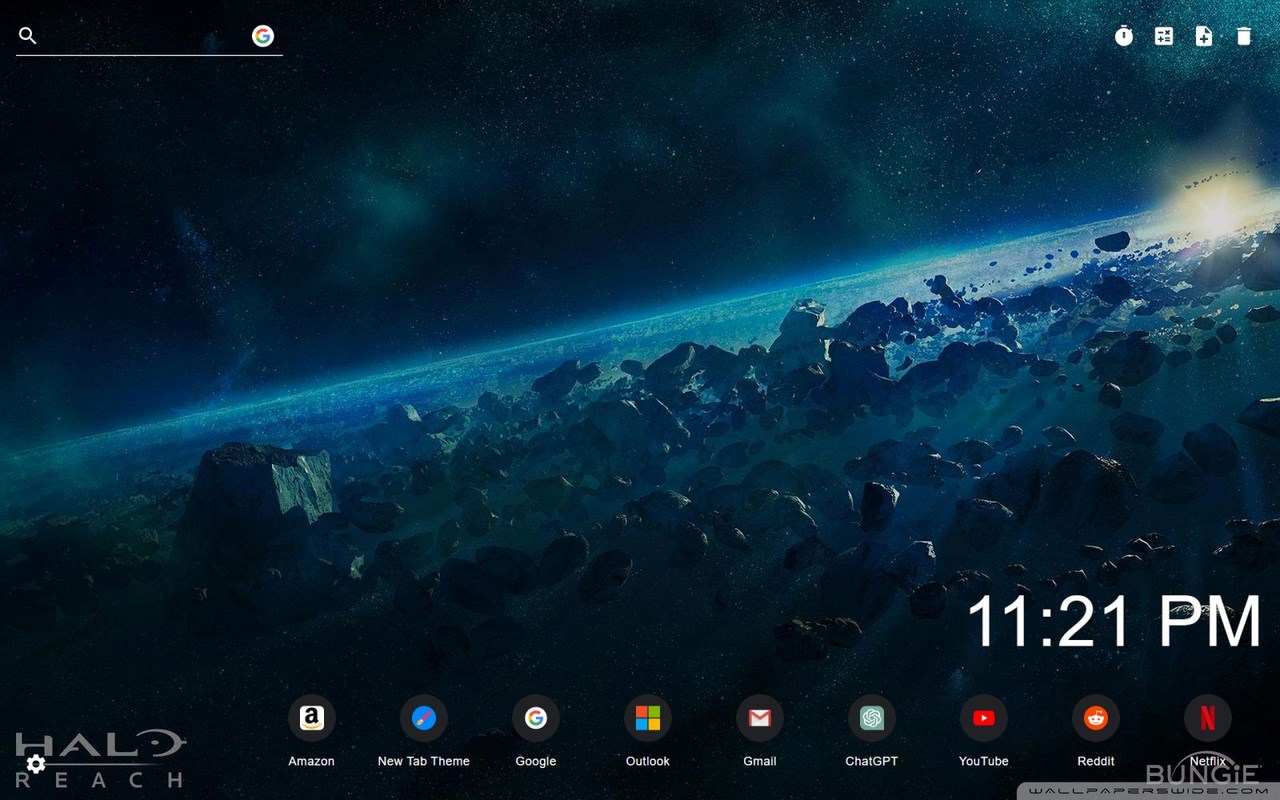Open the Netflix shortcut icon
The width and height of the screenshot is (1280, 800).
coord(1208,718)
